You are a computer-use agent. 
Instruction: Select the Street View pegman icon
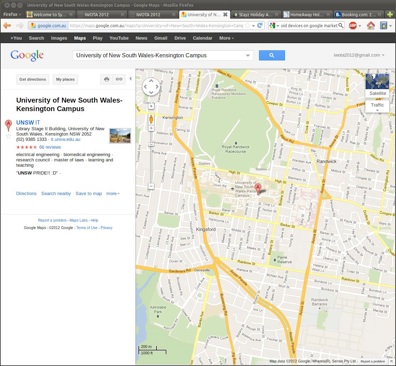151,119
